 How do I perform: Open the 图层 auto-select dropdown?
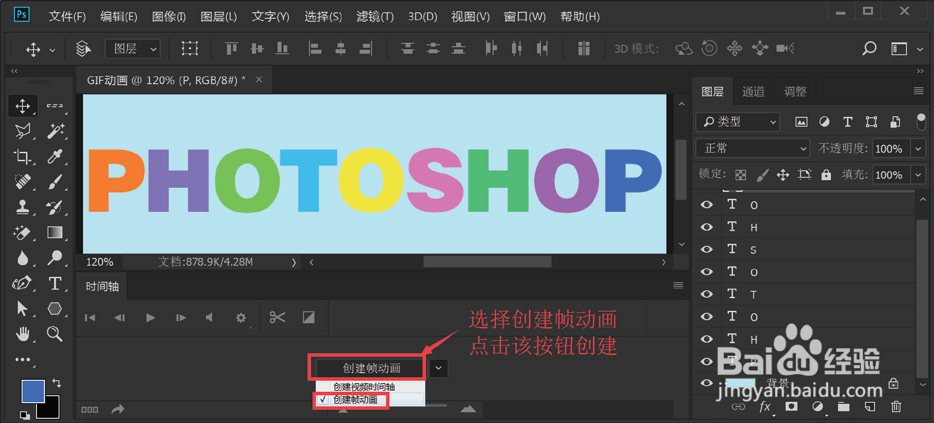(x=133, y=49)
